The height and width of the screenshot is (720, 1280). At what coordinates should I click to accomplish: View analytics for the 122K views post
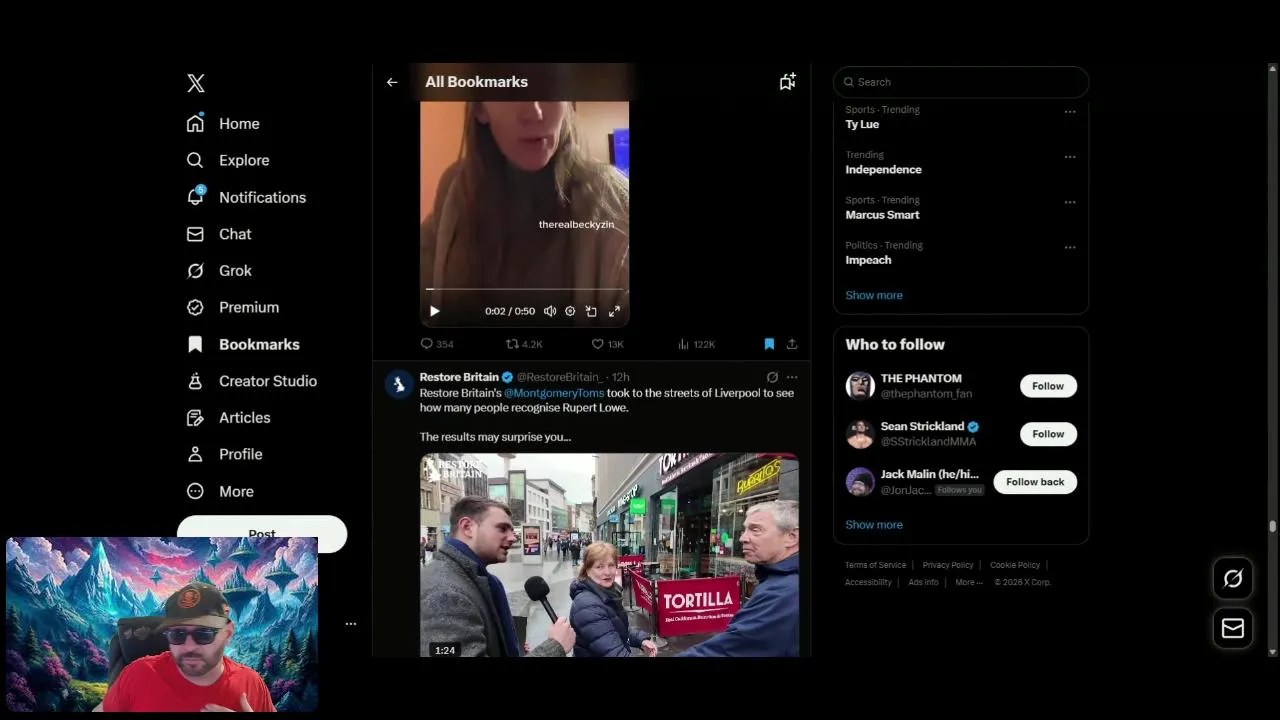pos(696,344)
